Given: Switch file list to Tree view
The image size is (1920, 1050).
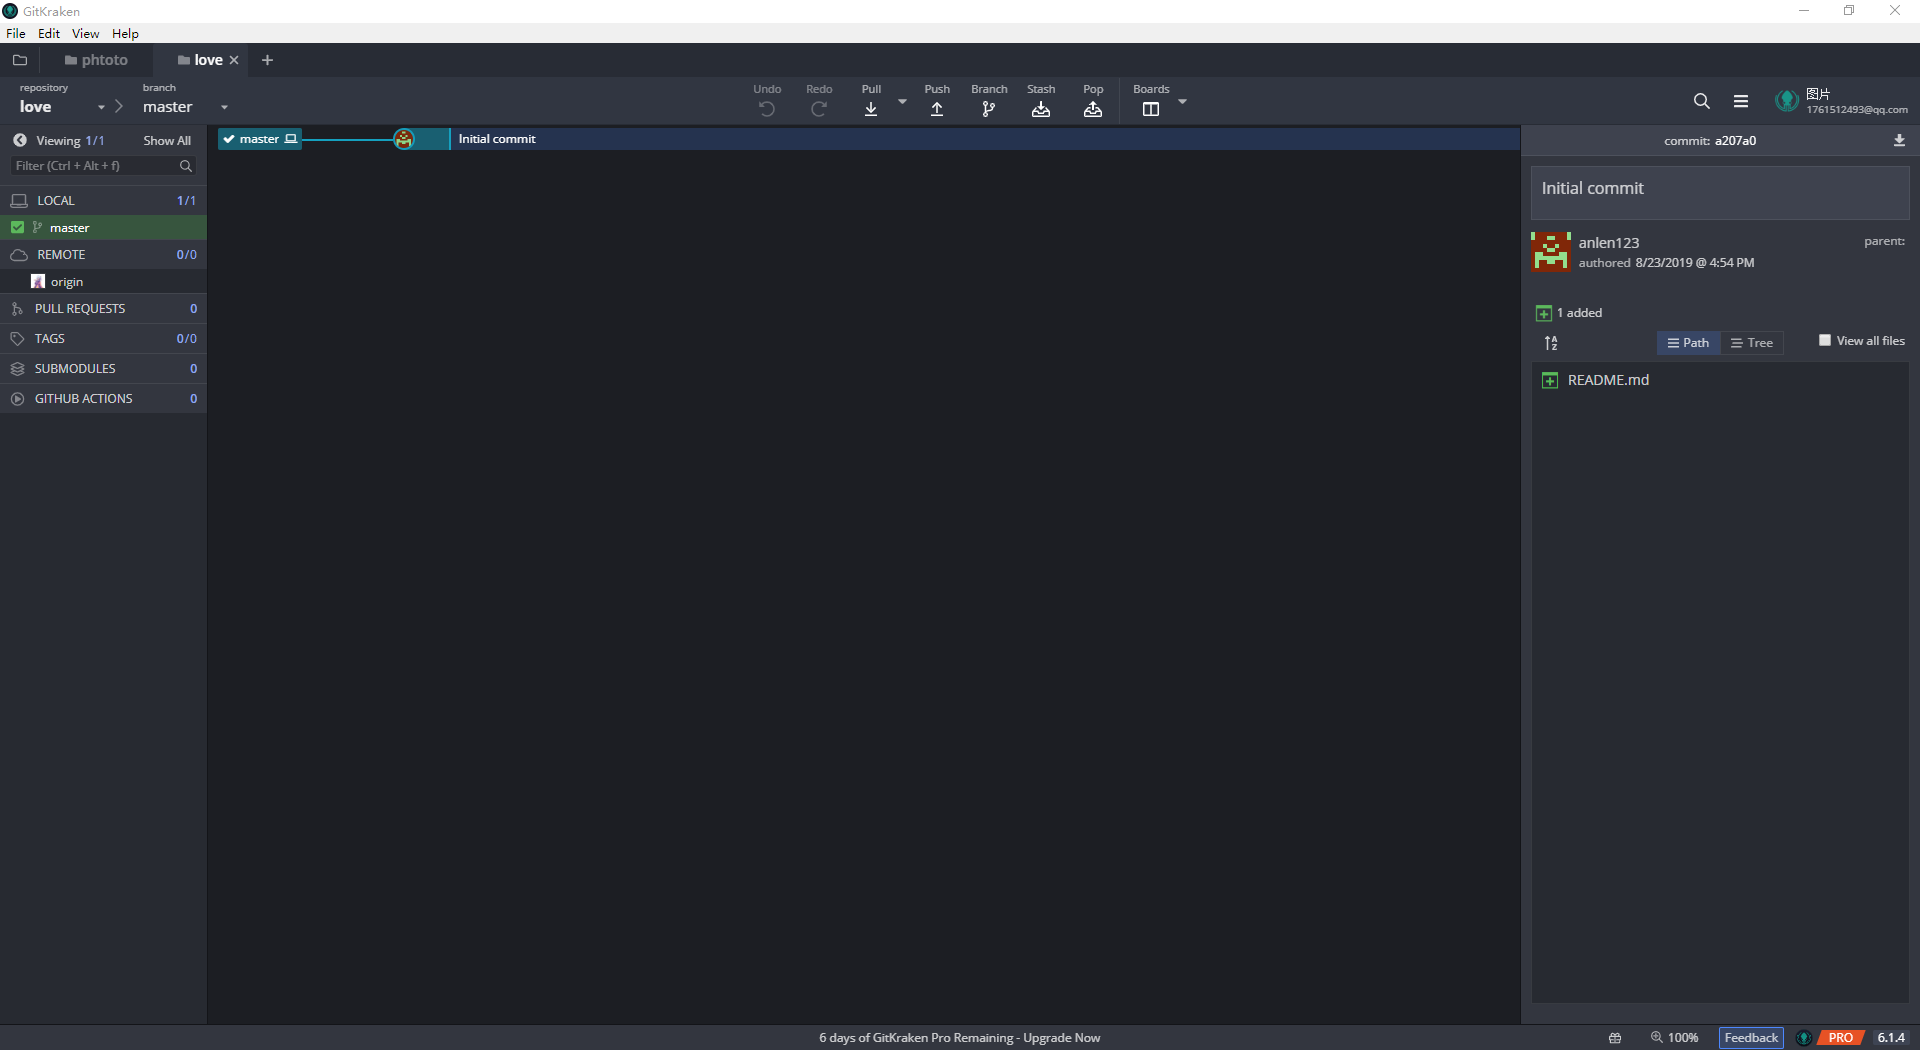Looking at the screenshot, I should (x=1752, y=343).
